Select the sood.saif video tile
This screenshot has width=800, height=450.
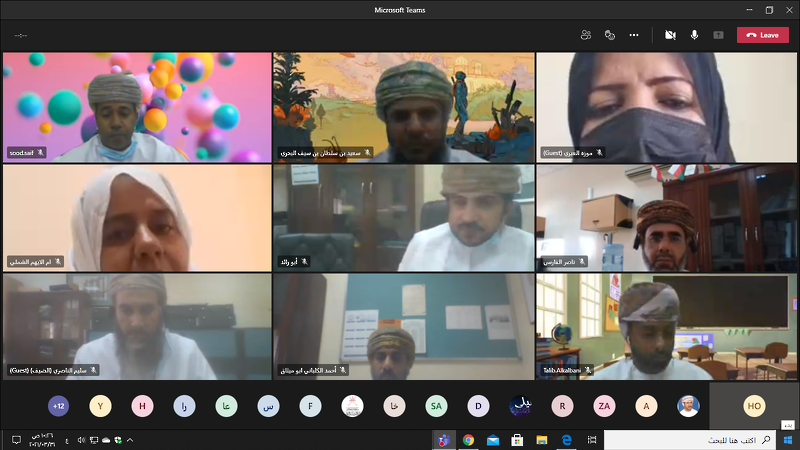[137, 107]
